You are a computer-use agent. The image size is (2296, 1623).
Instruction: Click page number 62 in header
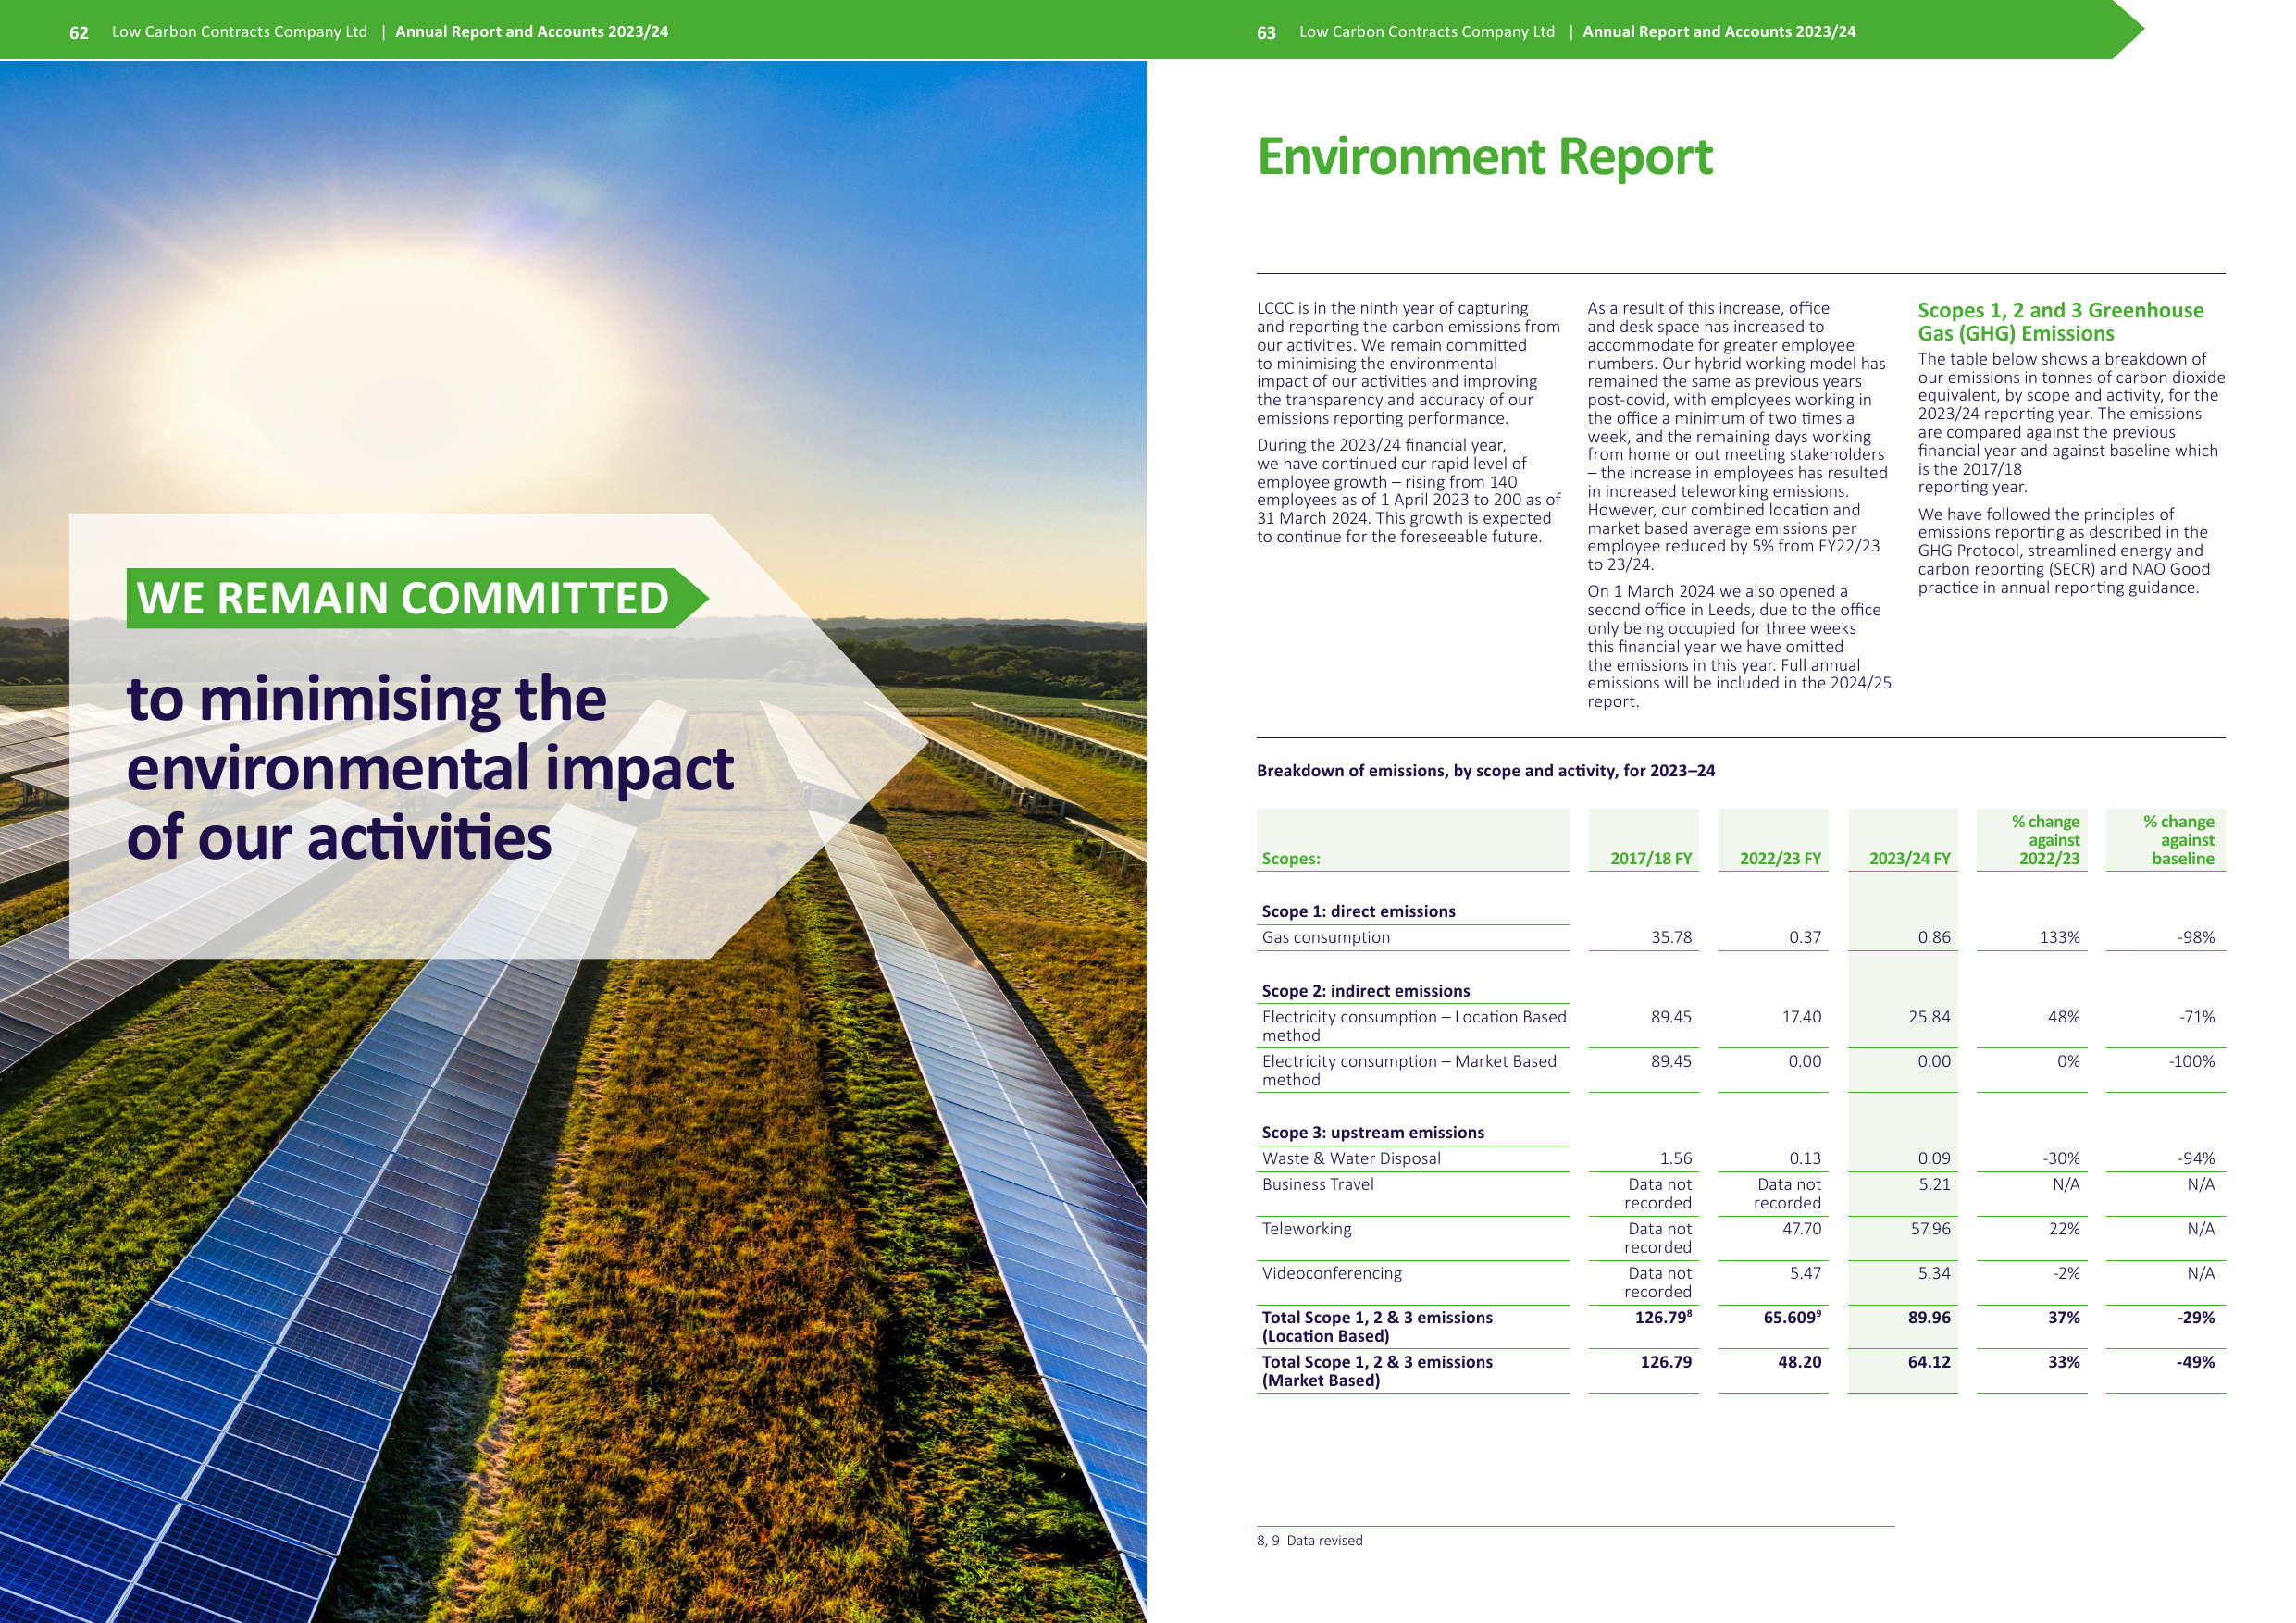coord(78,33)
